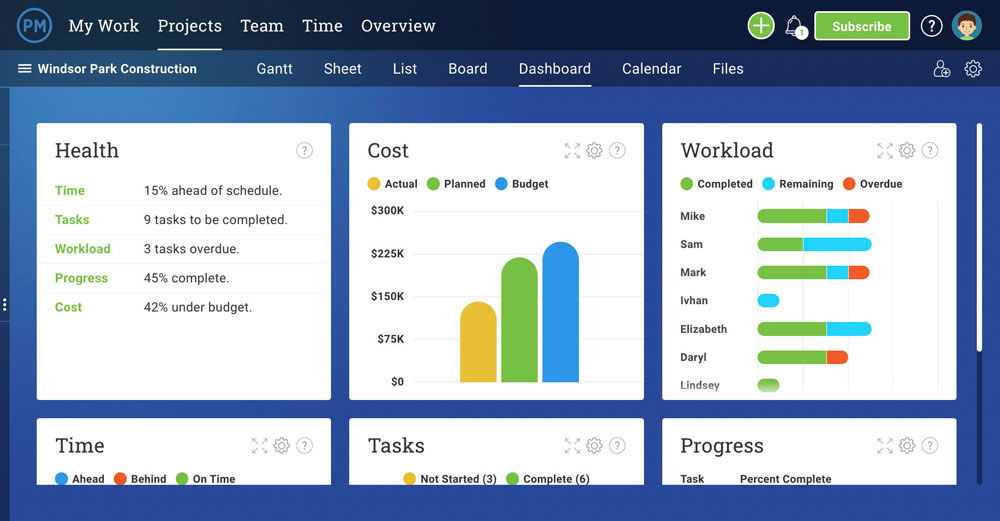This screenshot has height=521, width=1000.
Task: Click the PM logo icon
Action: click(x=34, y=26)
